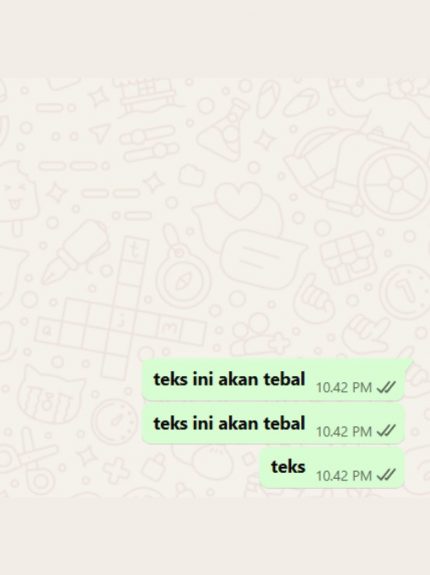Click the cube doodle in chat wallpaper
The image size is (430, 575).
click(348, 257)
